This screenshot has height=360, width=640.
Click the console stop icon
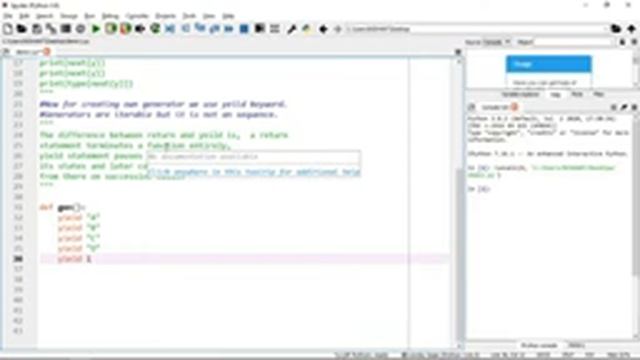pos(613,107)
